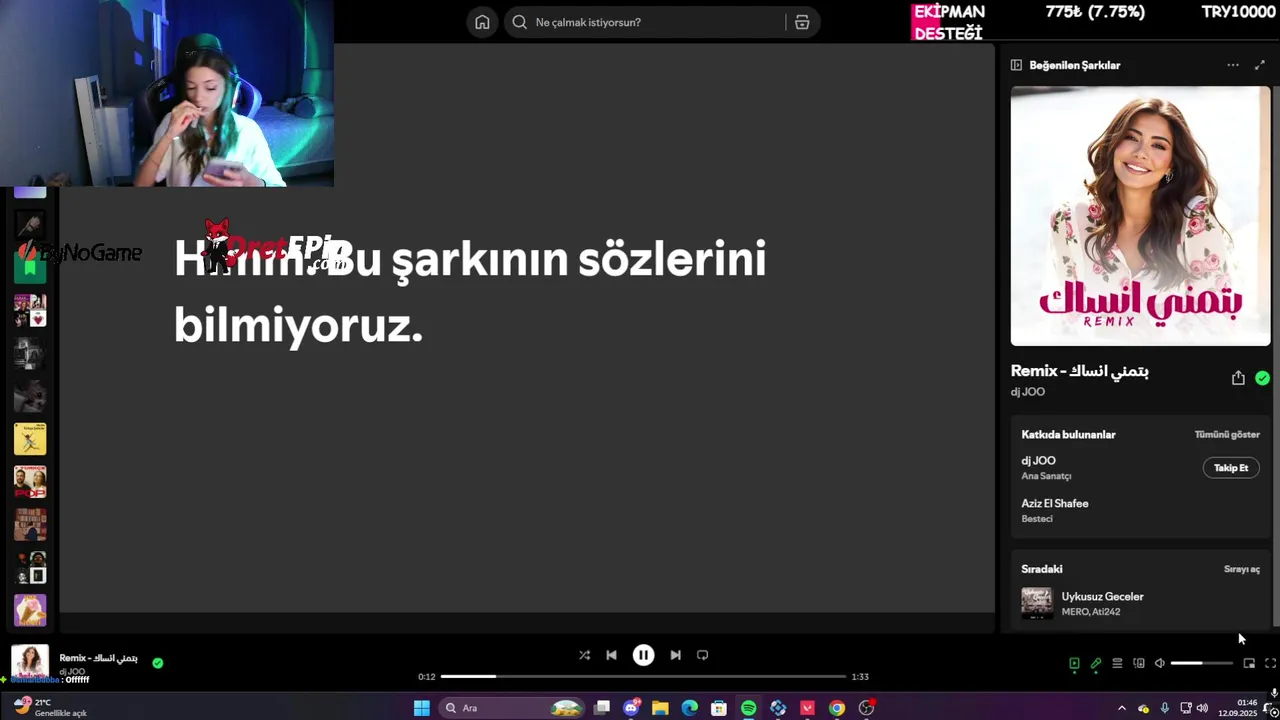Open the yellow dancer playlist in sidebar
Screen dimensions: 1280x720
[30, 438]
